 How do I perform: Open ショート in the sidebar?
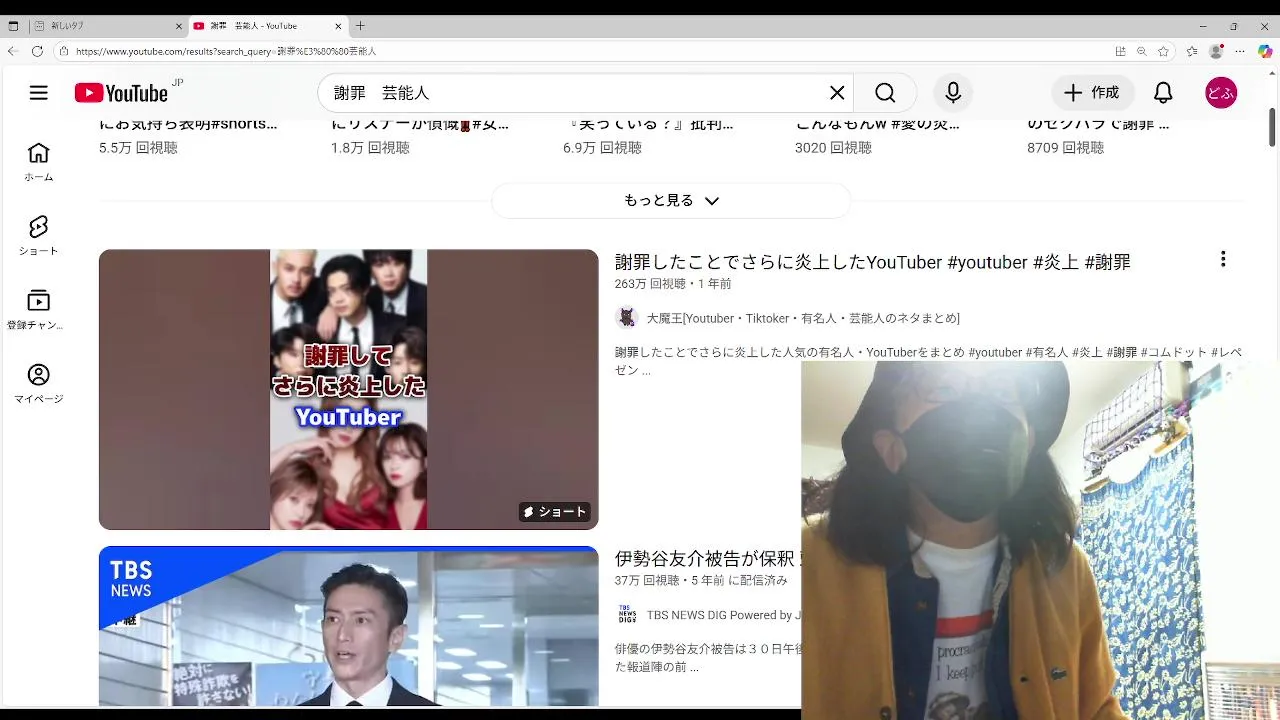click(x=38, y=236)
